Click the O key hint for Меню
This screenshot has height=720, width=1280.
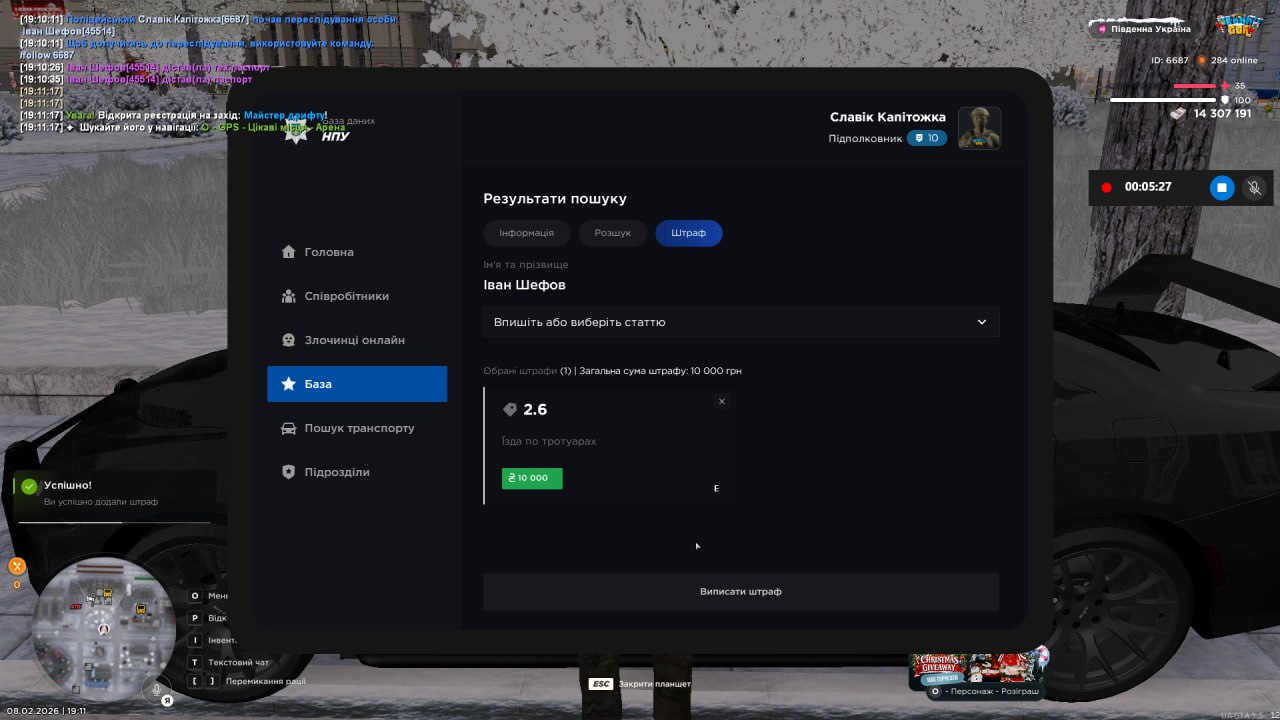point(196,595)
